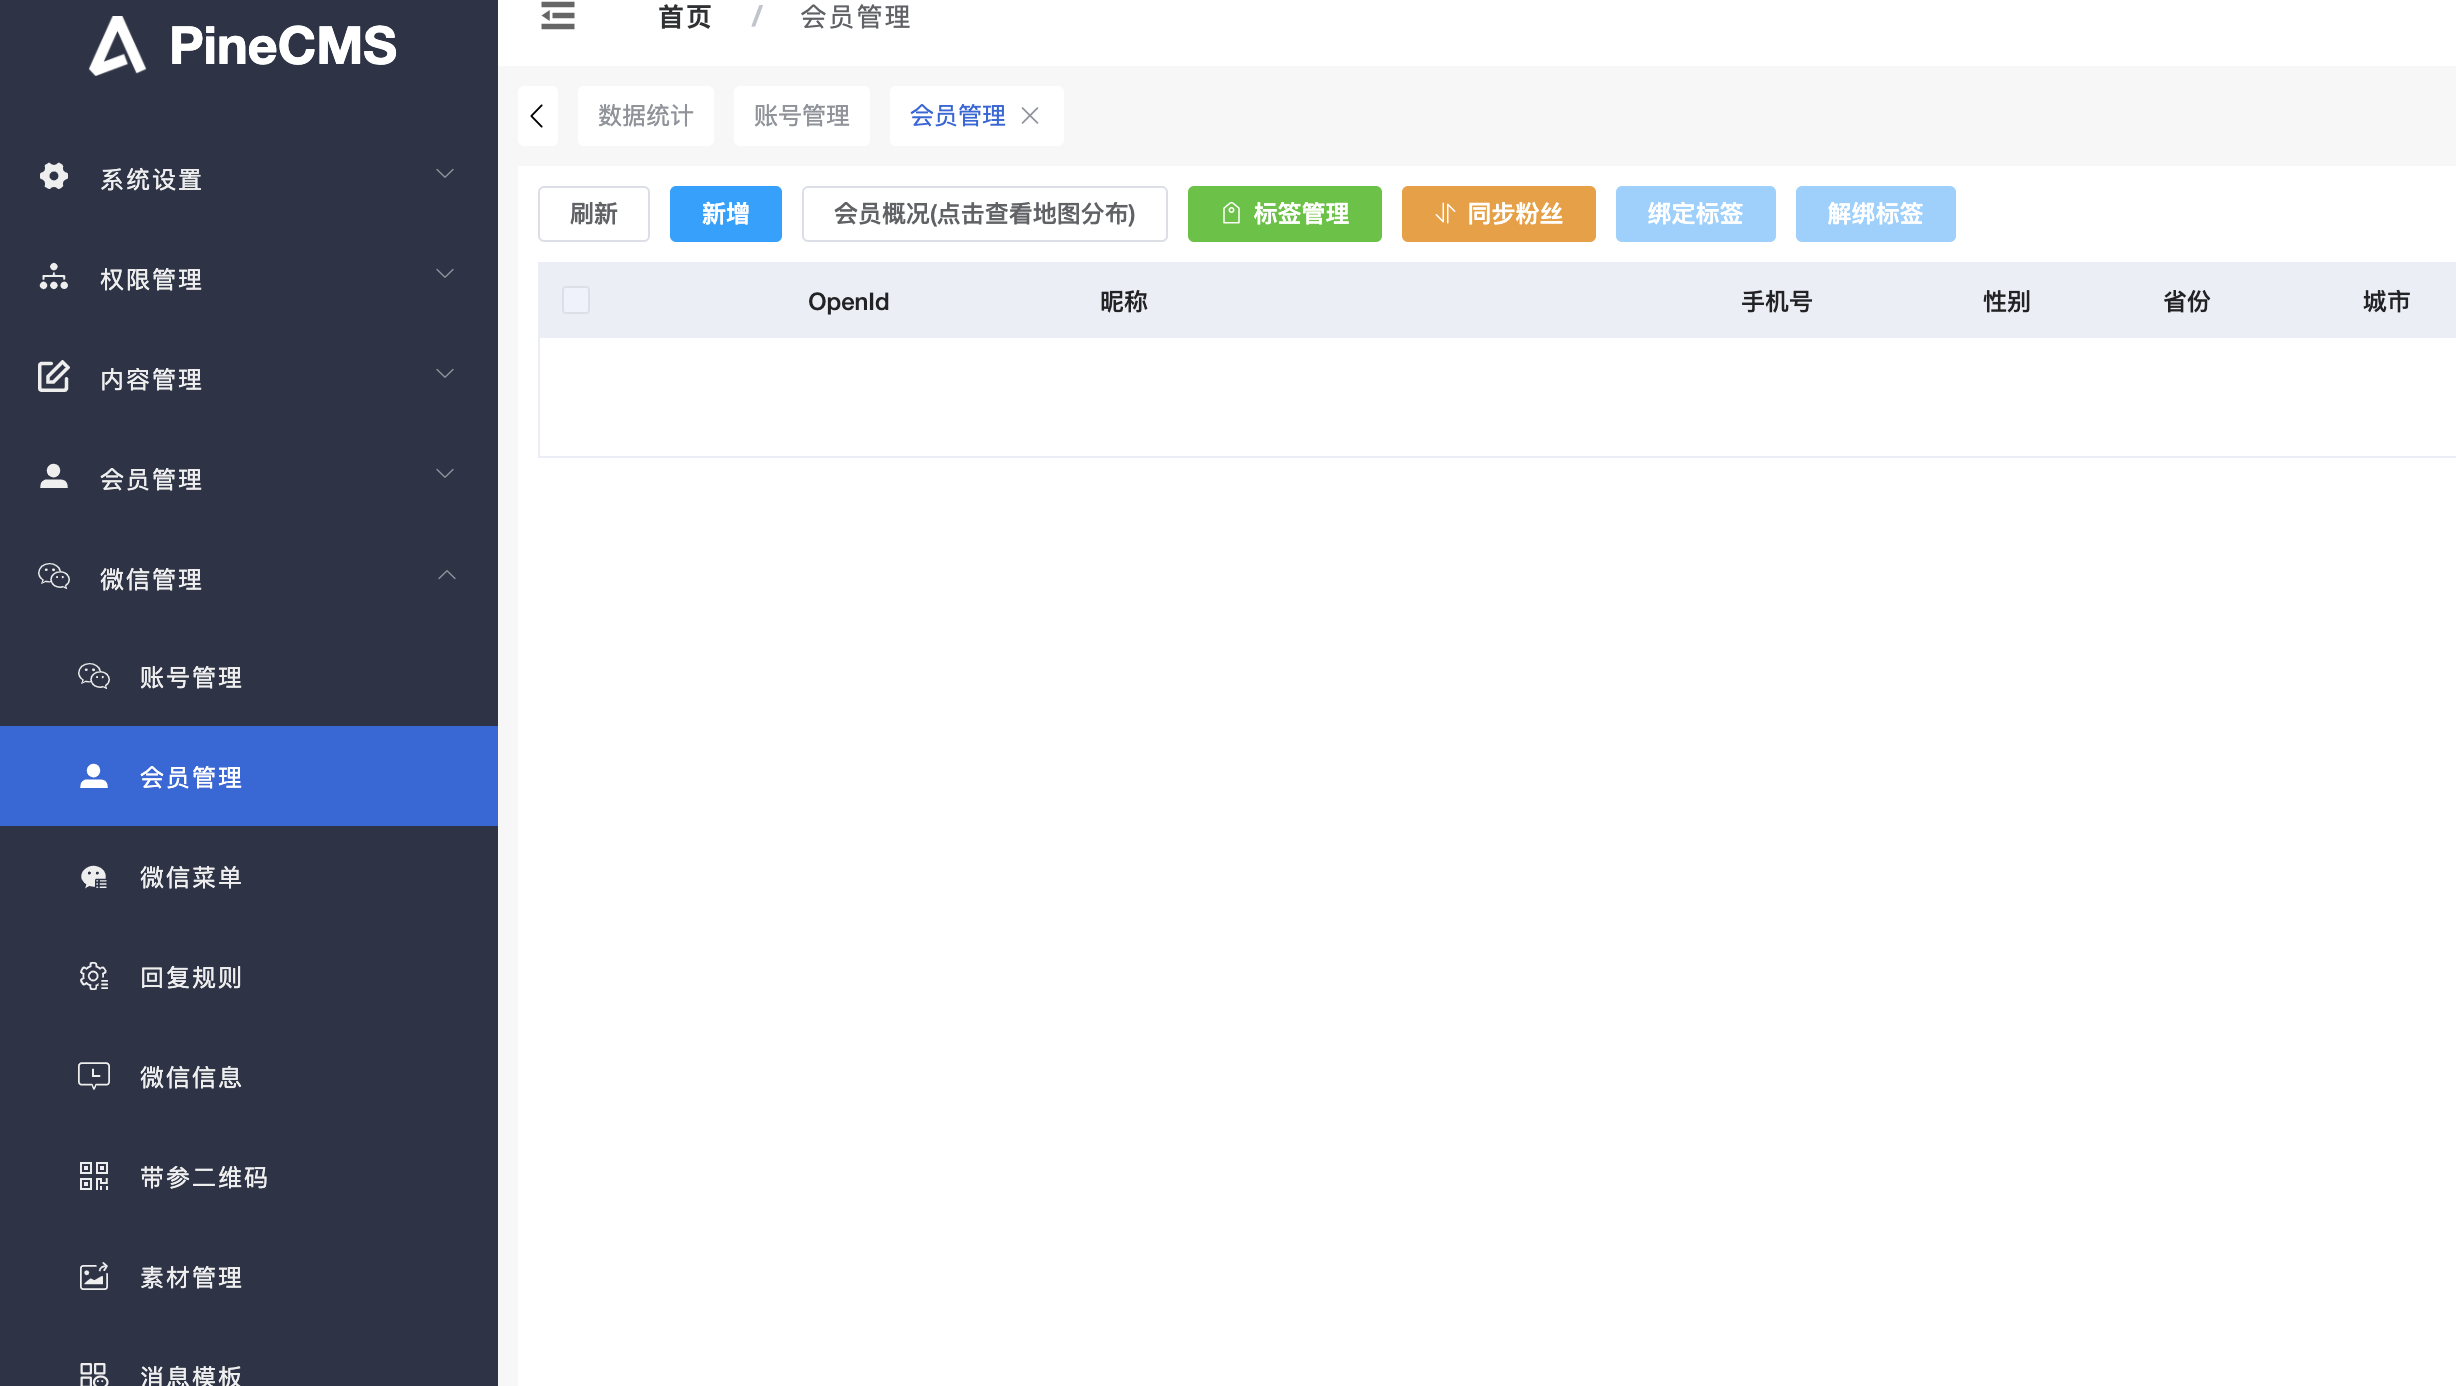Open the green 标签管理 button

pyautogui.click(x=1284, y=214)
